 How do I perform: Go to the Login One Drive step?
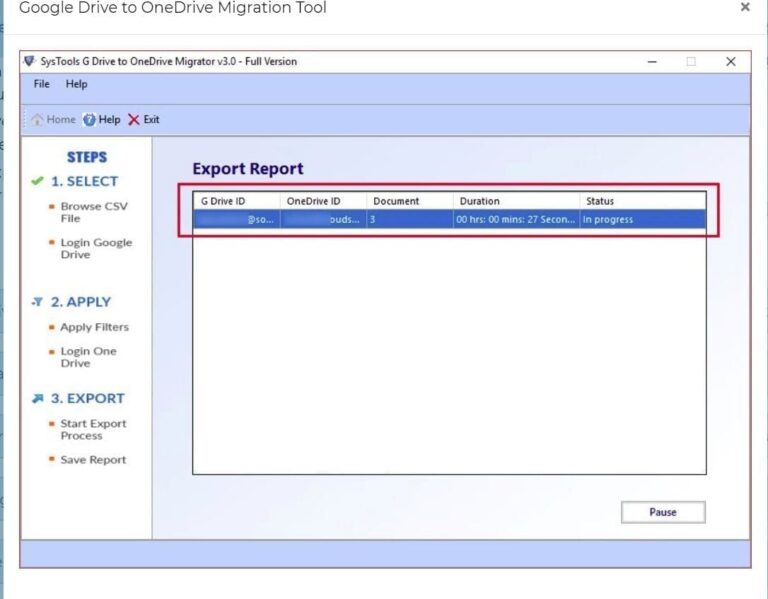click(88, 357)
